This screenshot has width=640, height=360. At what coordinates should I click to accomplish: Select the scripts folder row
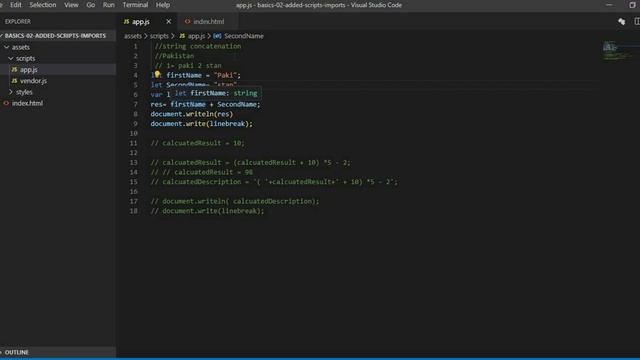pyautogui.click(x=58, y=58)
